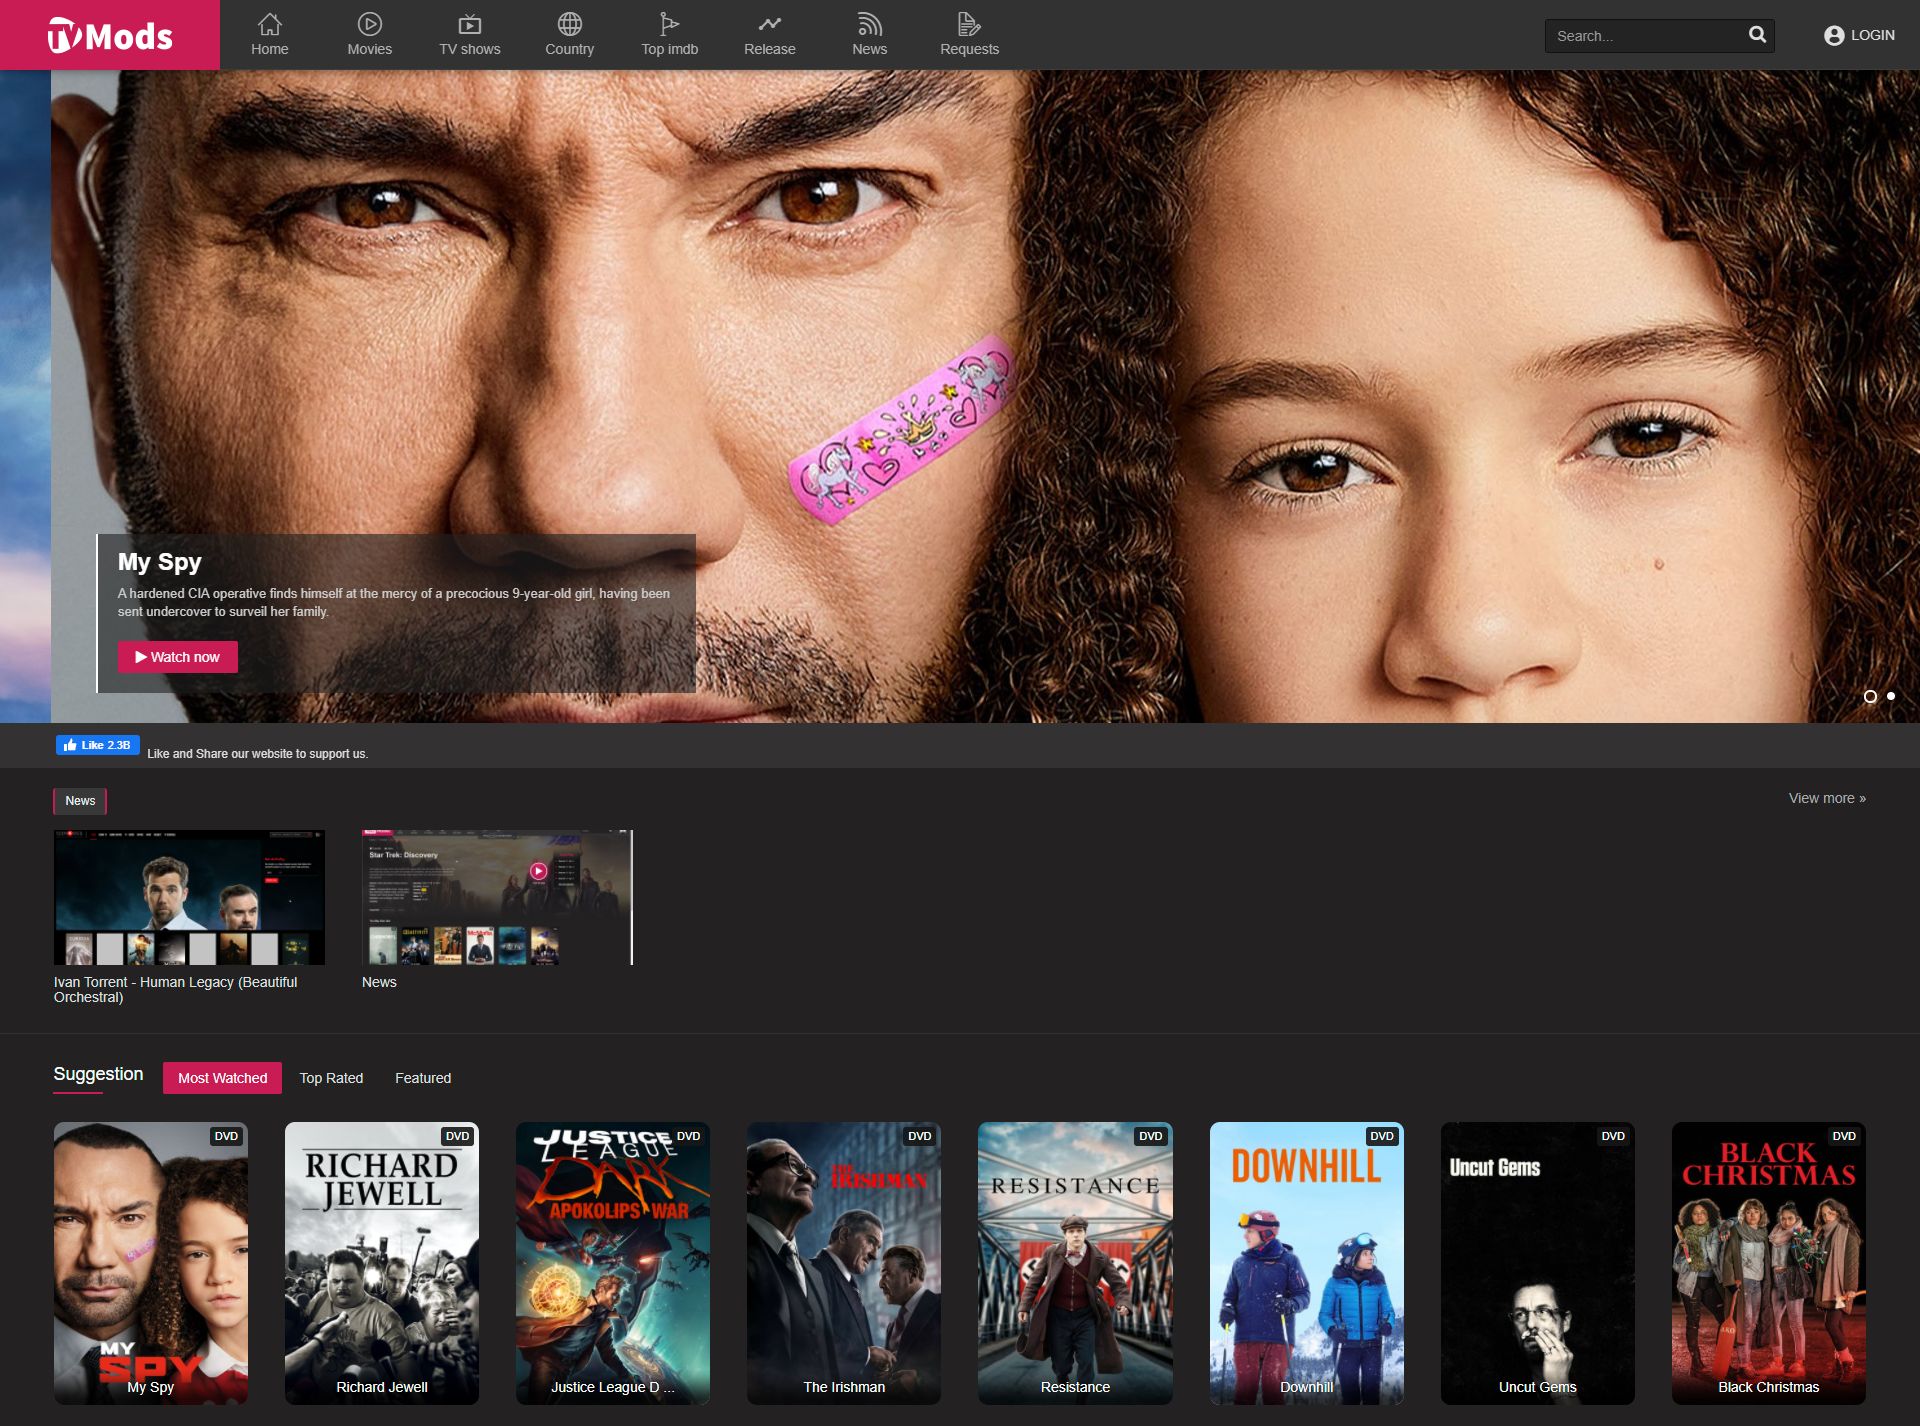Image resolution: width=1920 pixels, height=1426 pixels.
Task: Click the Country globe icon
Action: [x=569, y=22]
